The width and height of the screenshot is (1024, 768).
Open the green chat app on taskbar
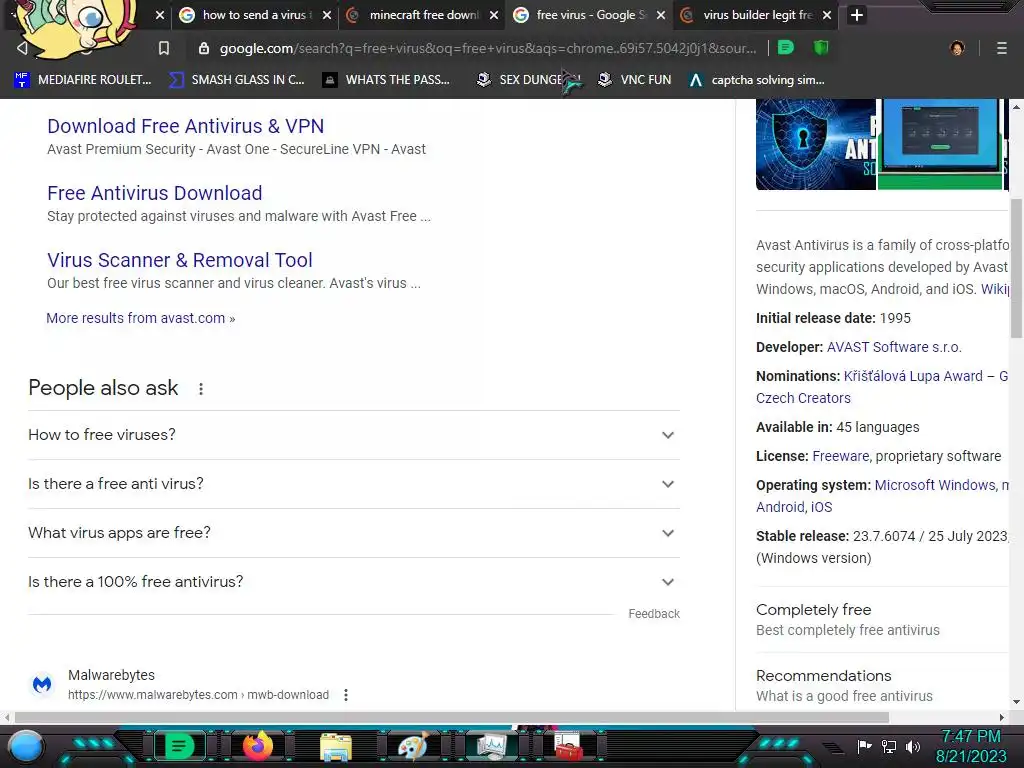tap(179, 746)
